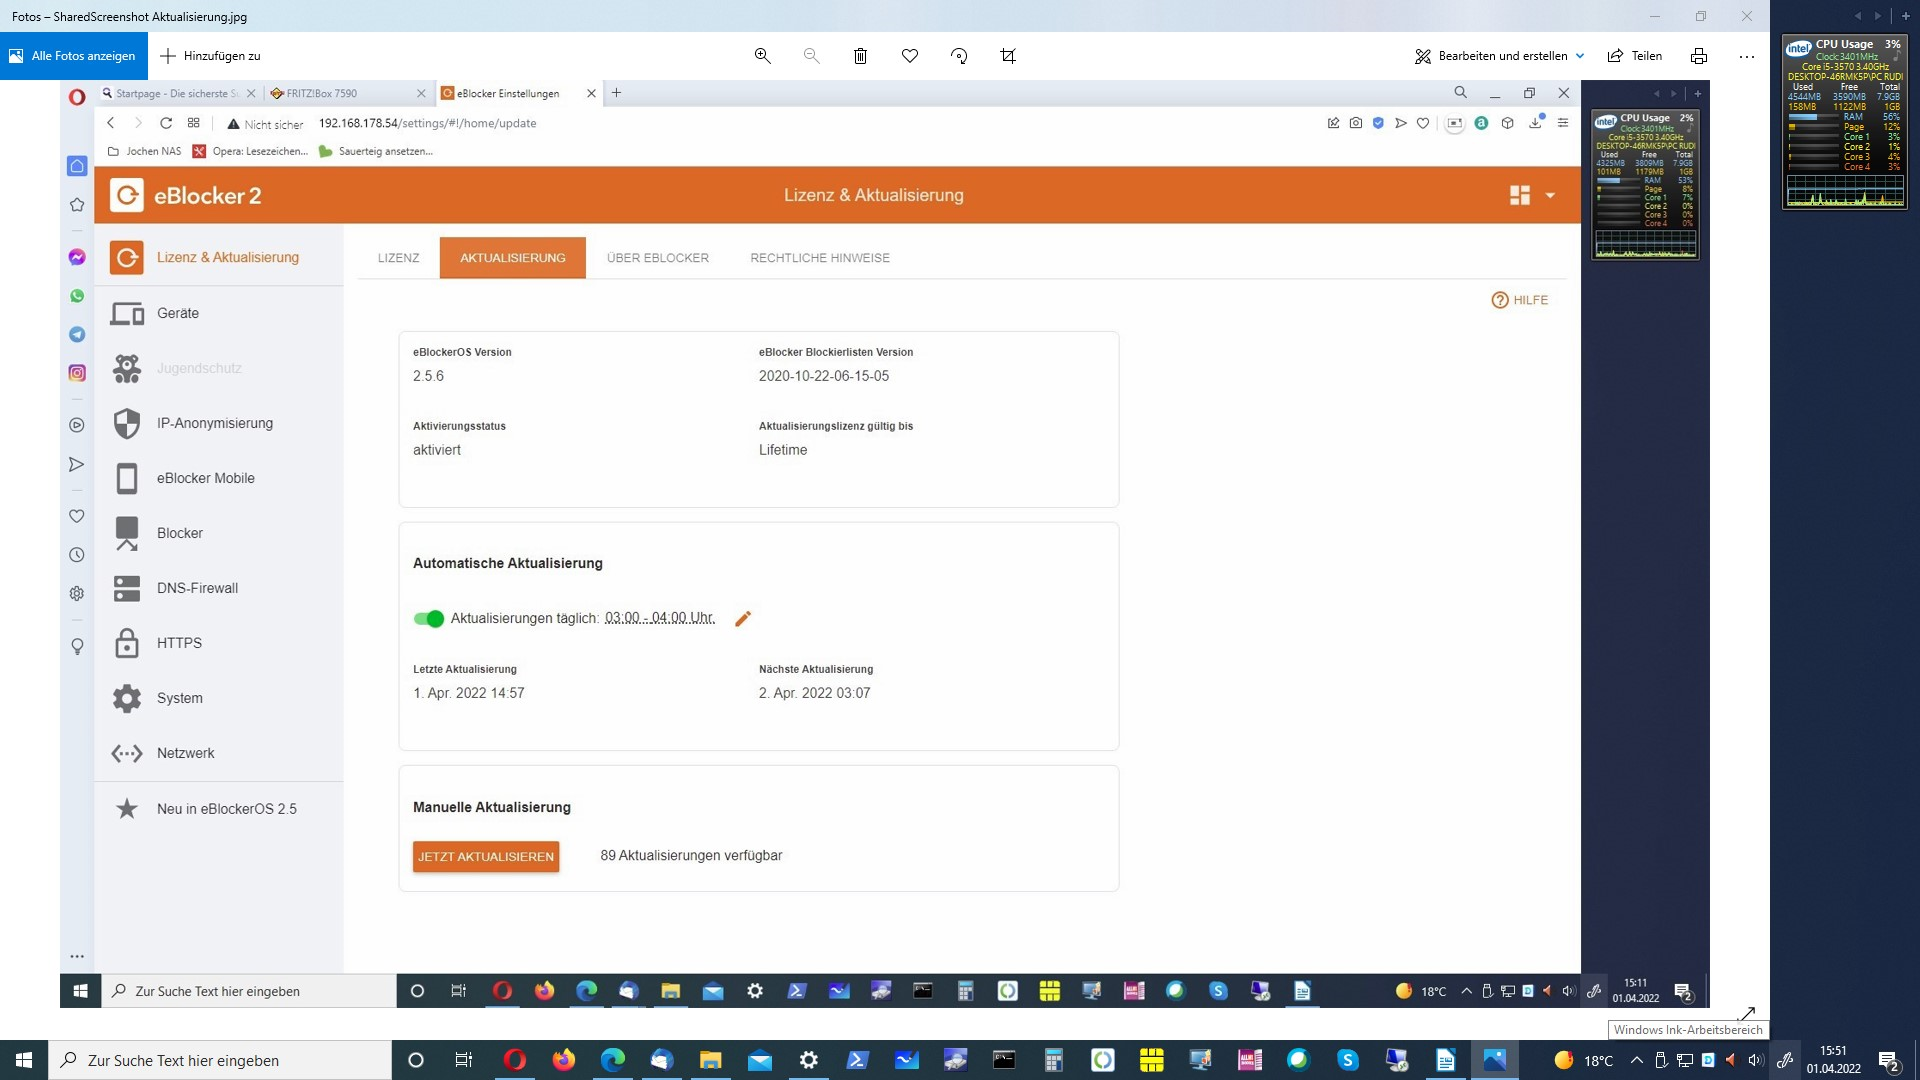The image size is (1920, 1080).
Task: Open the Opera main menu O icon
Action: tap(77, 97)
